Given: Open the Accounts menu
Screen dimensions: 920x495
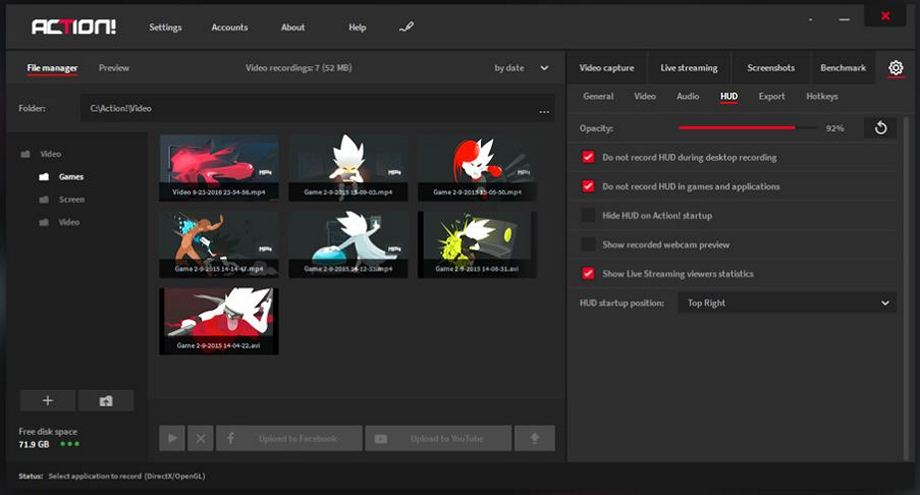Looking at the screenshot, I should tap(229, 27).
